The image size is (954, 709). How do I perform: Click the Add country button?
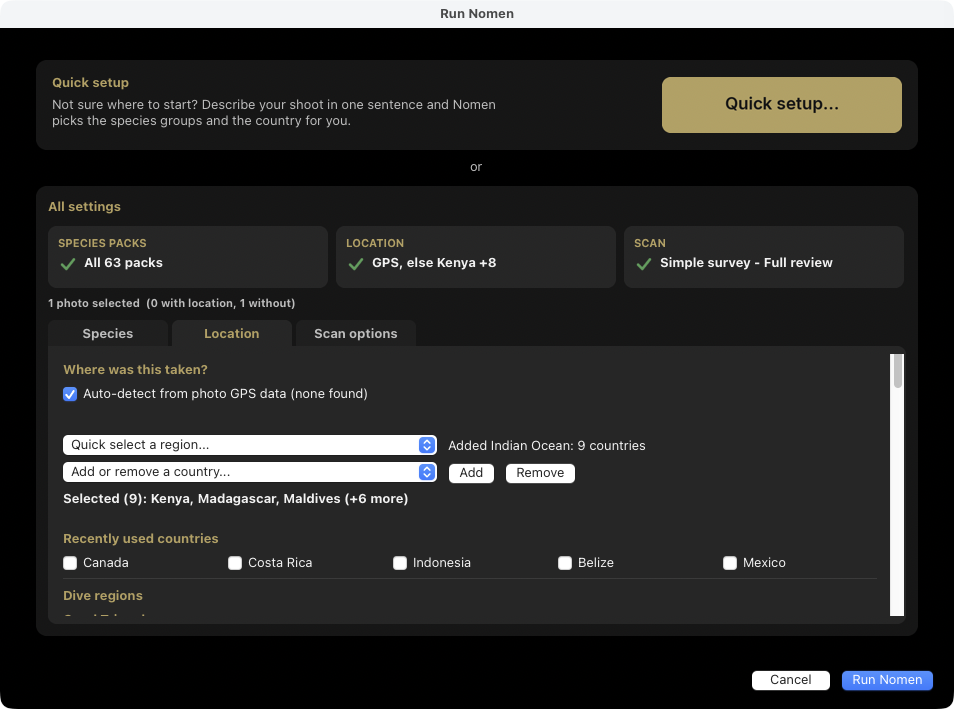pos(471,473)
